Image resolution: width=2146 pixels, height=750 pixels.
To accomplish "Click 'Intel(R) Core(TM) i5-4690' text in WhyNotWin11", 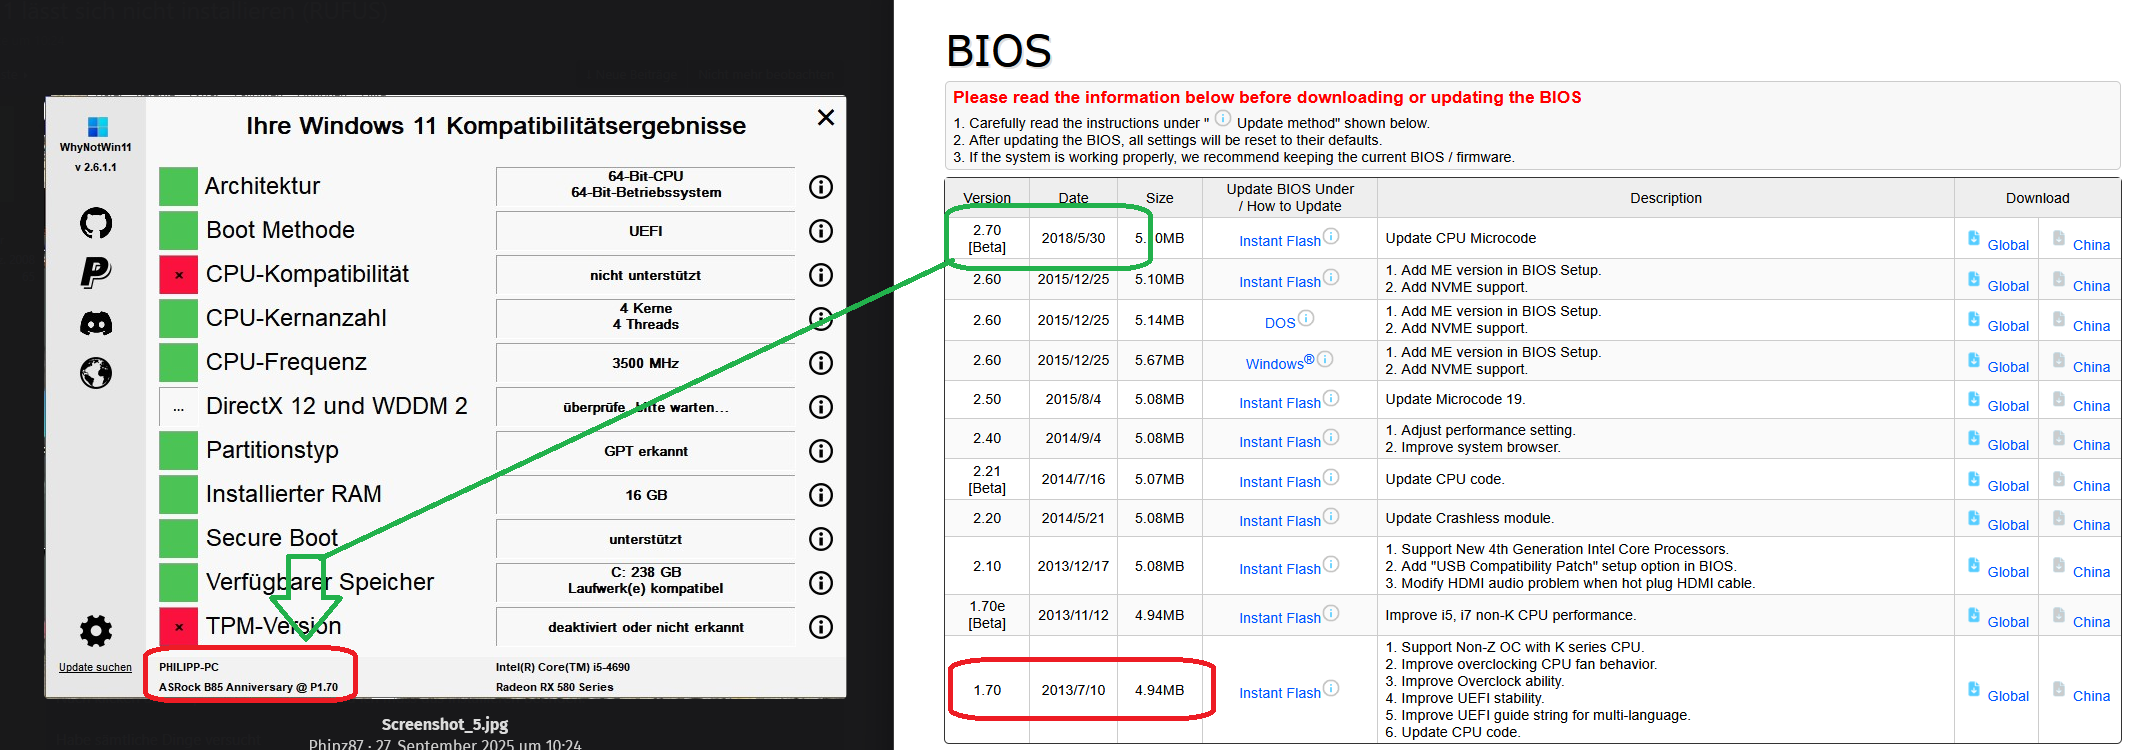I will click(563, 667).
